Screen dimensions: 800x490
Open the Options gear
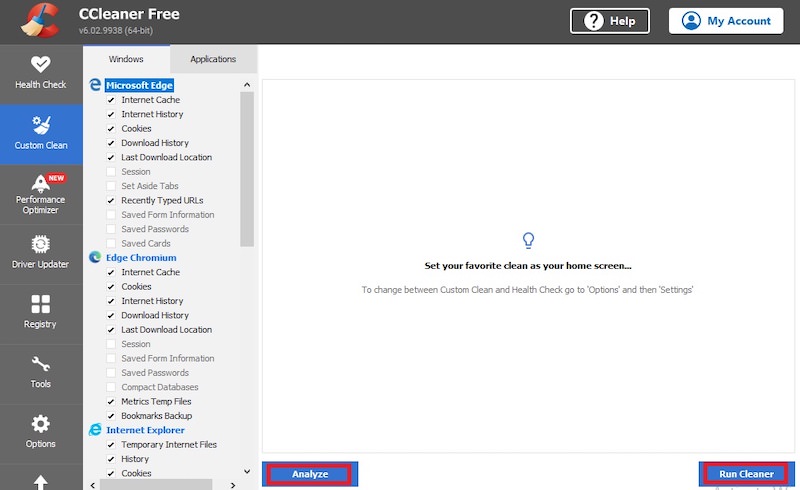(41, 433)
